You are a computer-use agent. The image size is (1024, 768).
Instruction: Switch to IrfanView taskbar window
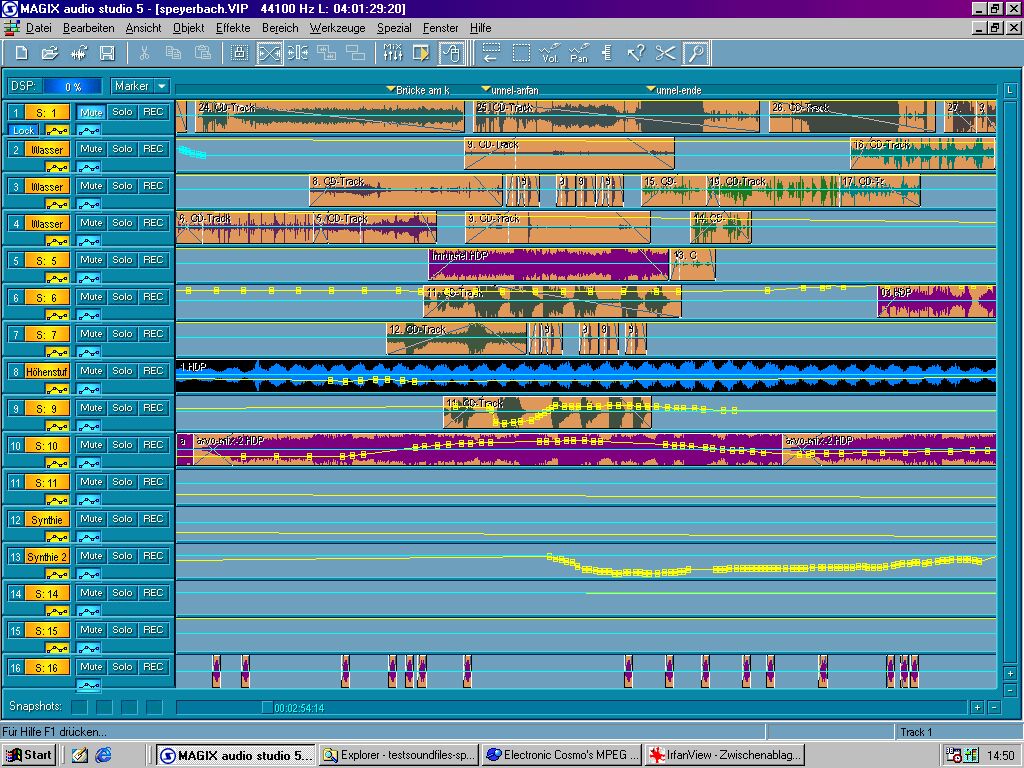coord(724,755)
